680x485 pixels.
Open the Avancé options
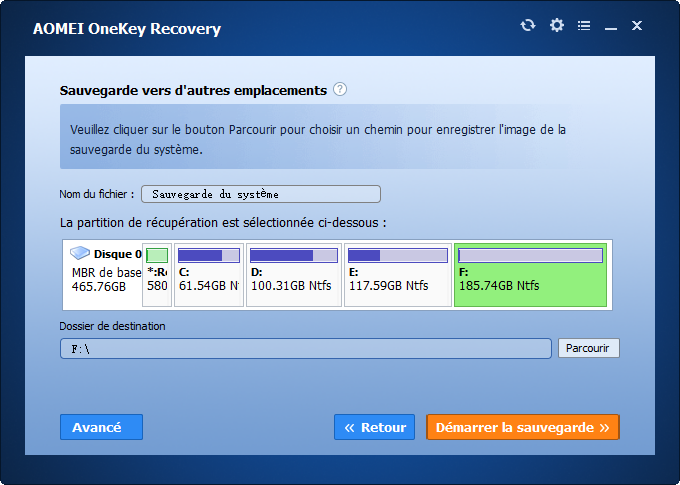[101, 427]
